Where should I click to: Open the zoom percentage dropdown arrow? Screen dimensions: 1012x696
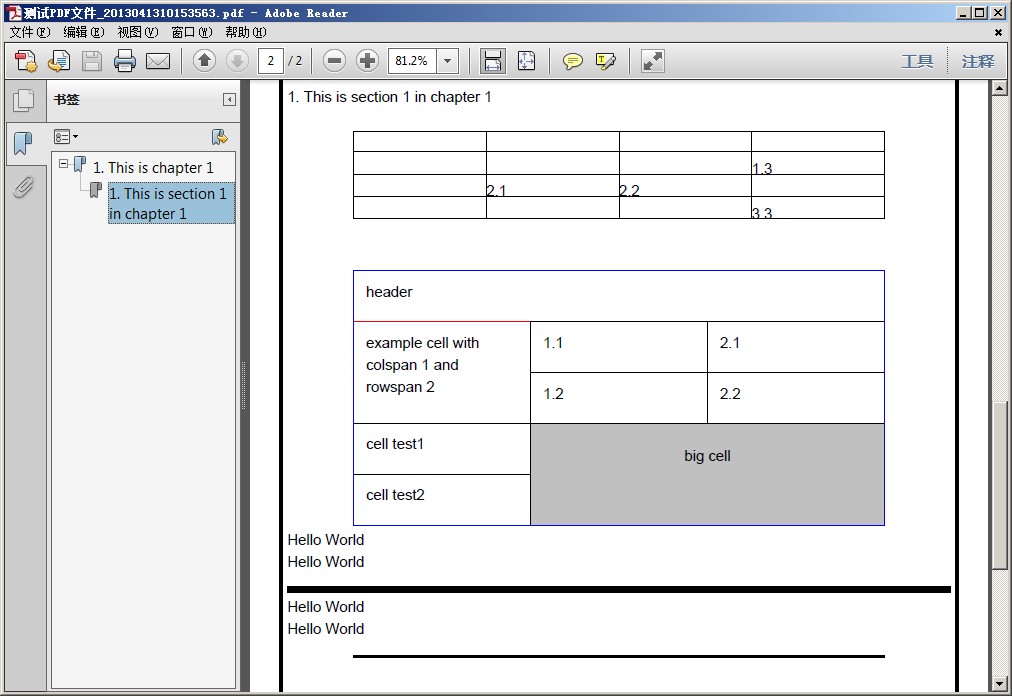click(x=447, y=61)
